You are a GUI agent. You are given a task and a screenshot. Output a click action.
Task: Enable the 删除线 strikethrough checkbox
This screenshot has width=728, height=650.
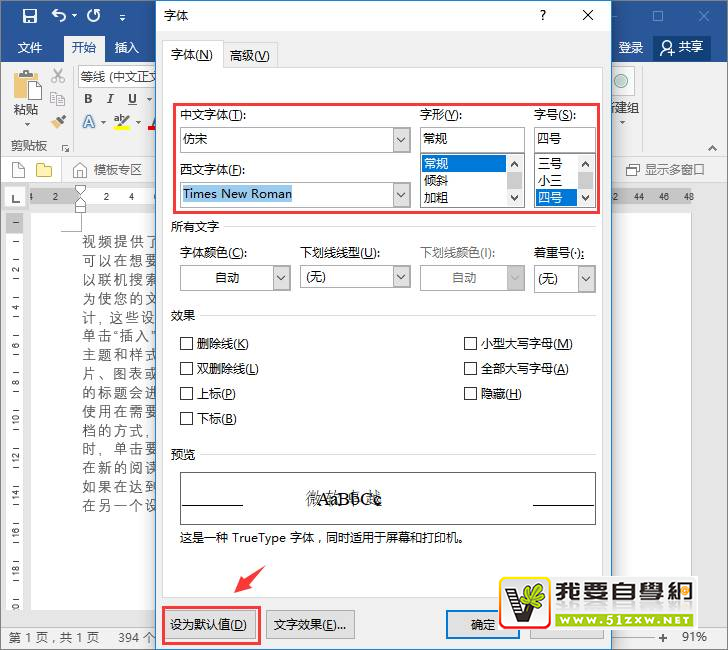tap(186, 344)
